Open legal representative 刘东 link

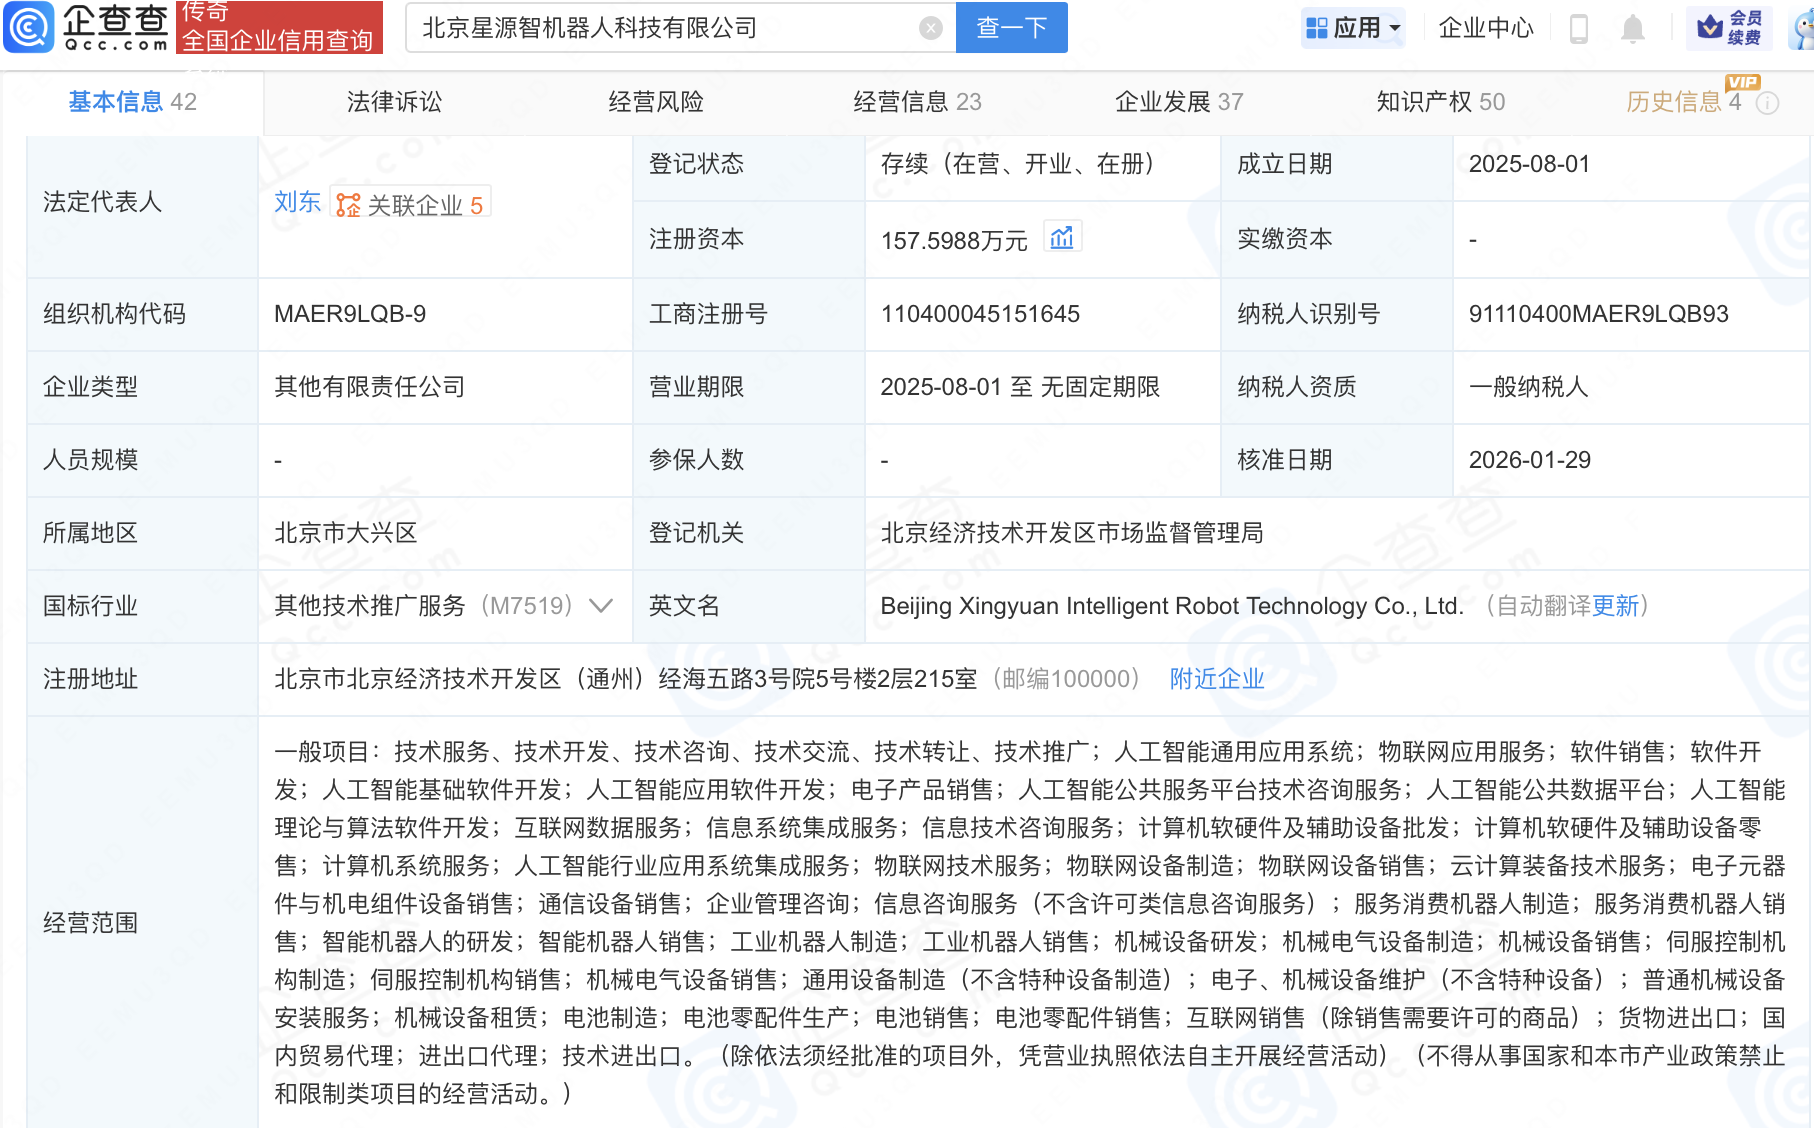click(296, 201)
